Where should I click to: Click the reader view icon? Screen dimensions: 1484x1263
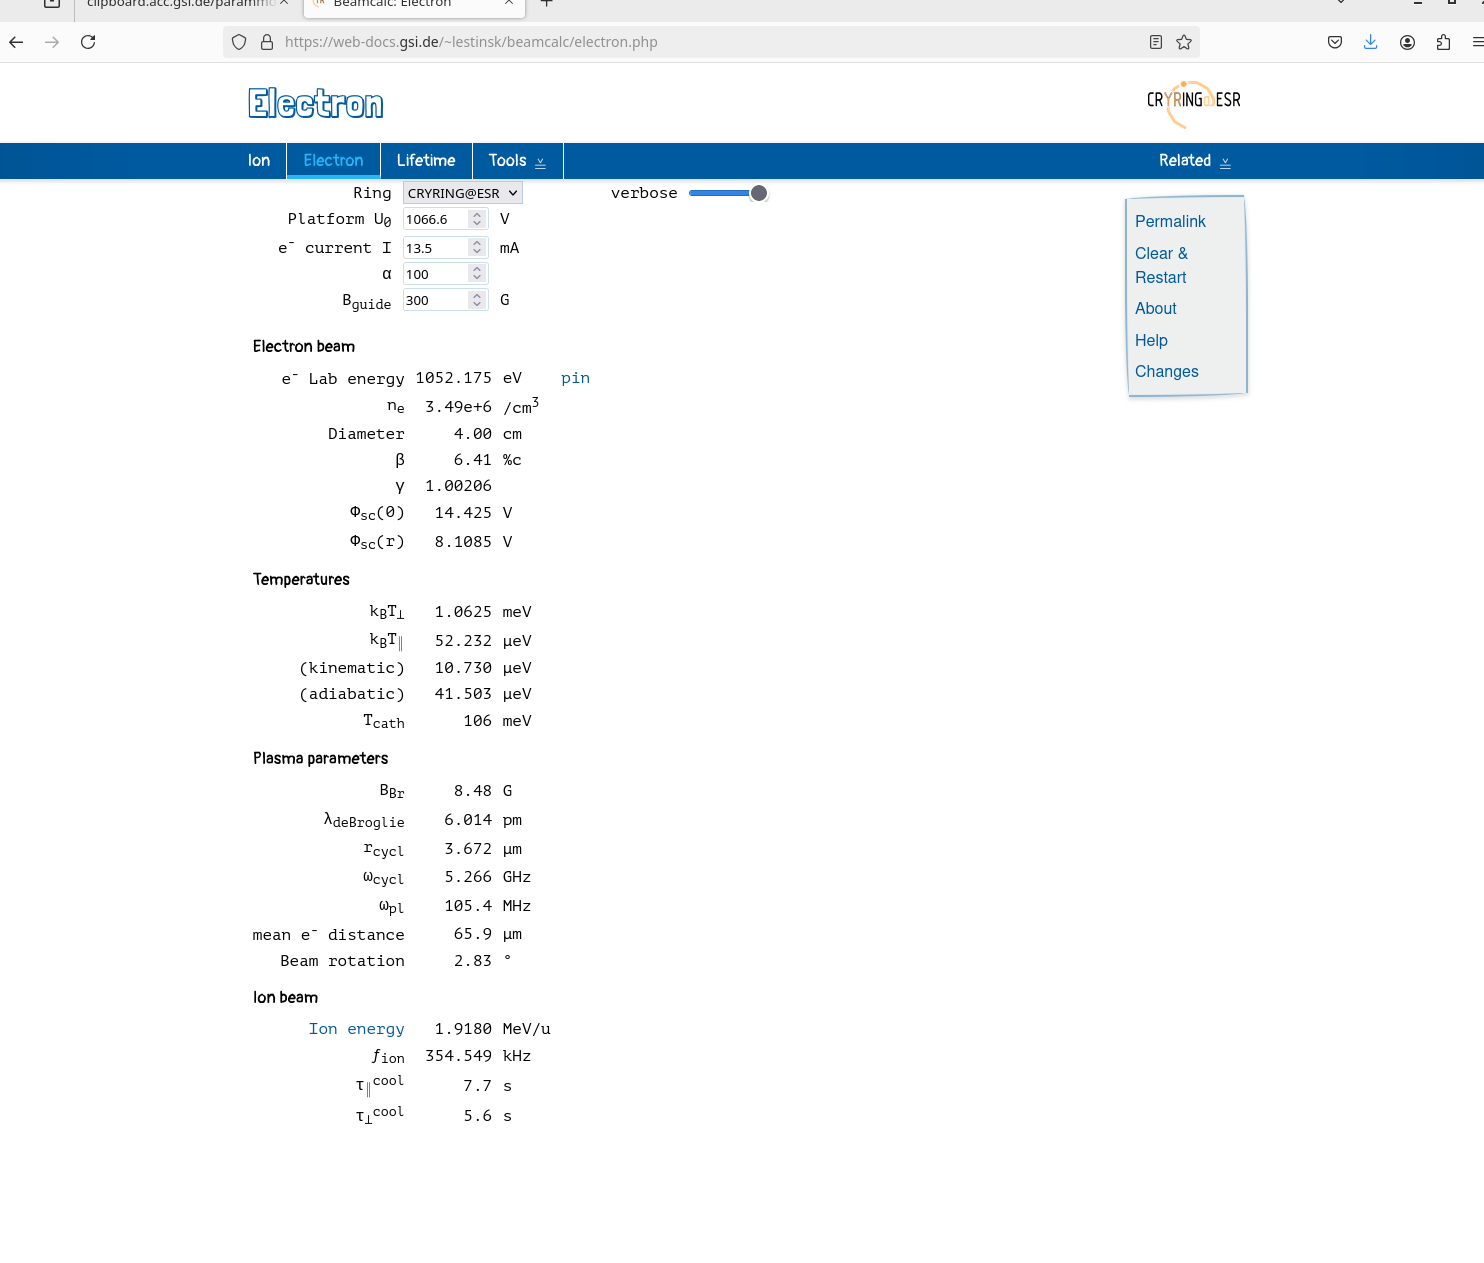pyautogui.click(x=1156, y=42)
